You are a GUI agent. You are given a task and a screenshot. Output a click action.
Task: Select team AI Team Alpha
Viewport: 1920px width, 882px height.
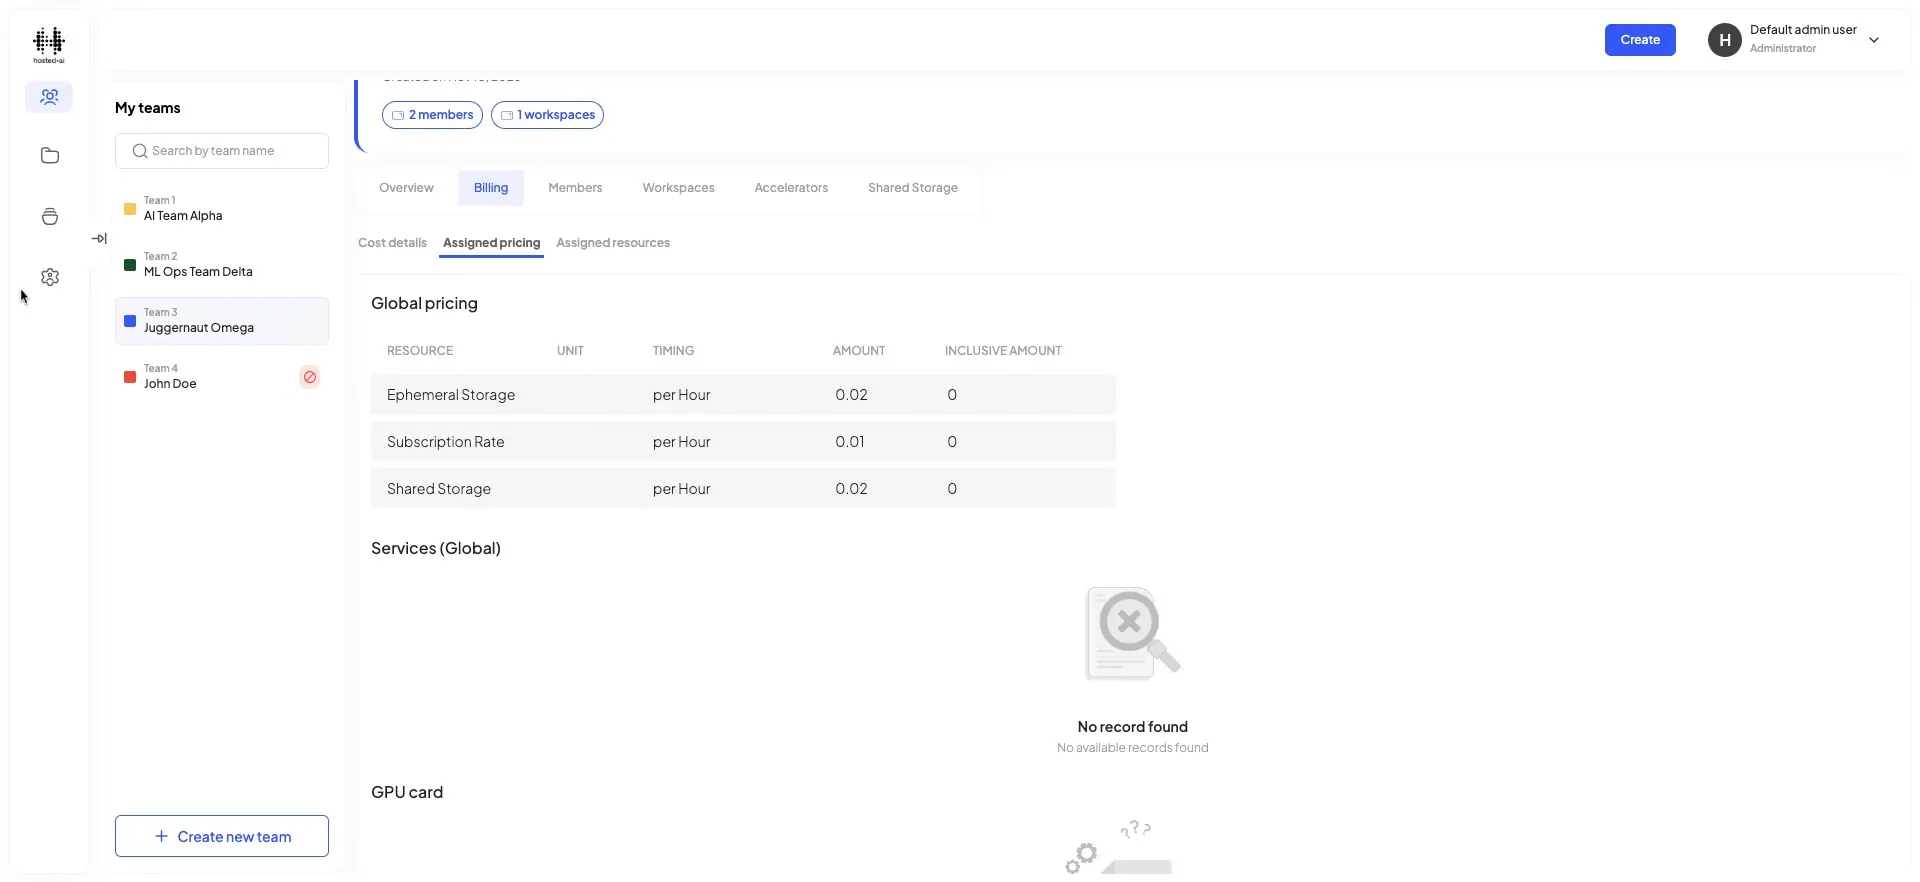222,209
